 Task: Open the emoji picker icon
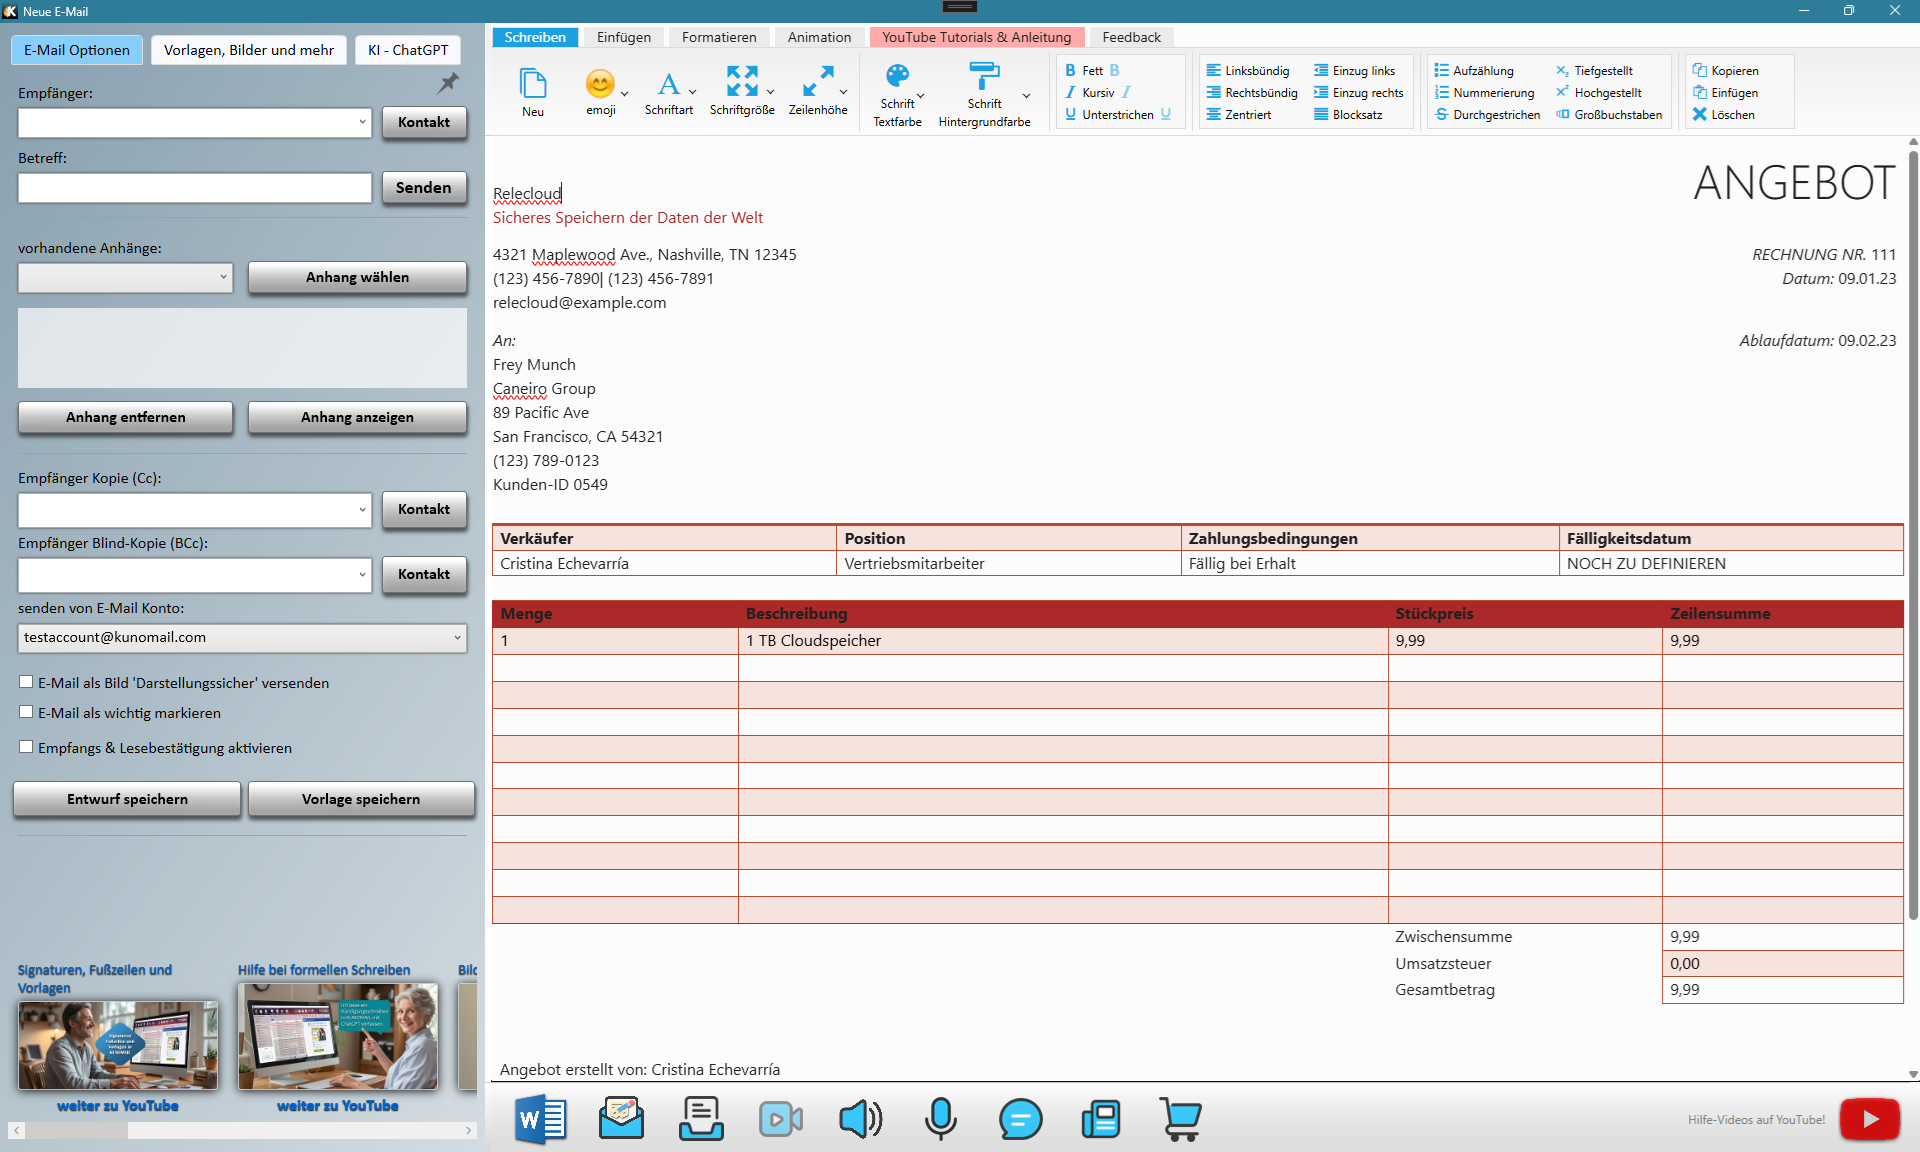pos(600,83)
